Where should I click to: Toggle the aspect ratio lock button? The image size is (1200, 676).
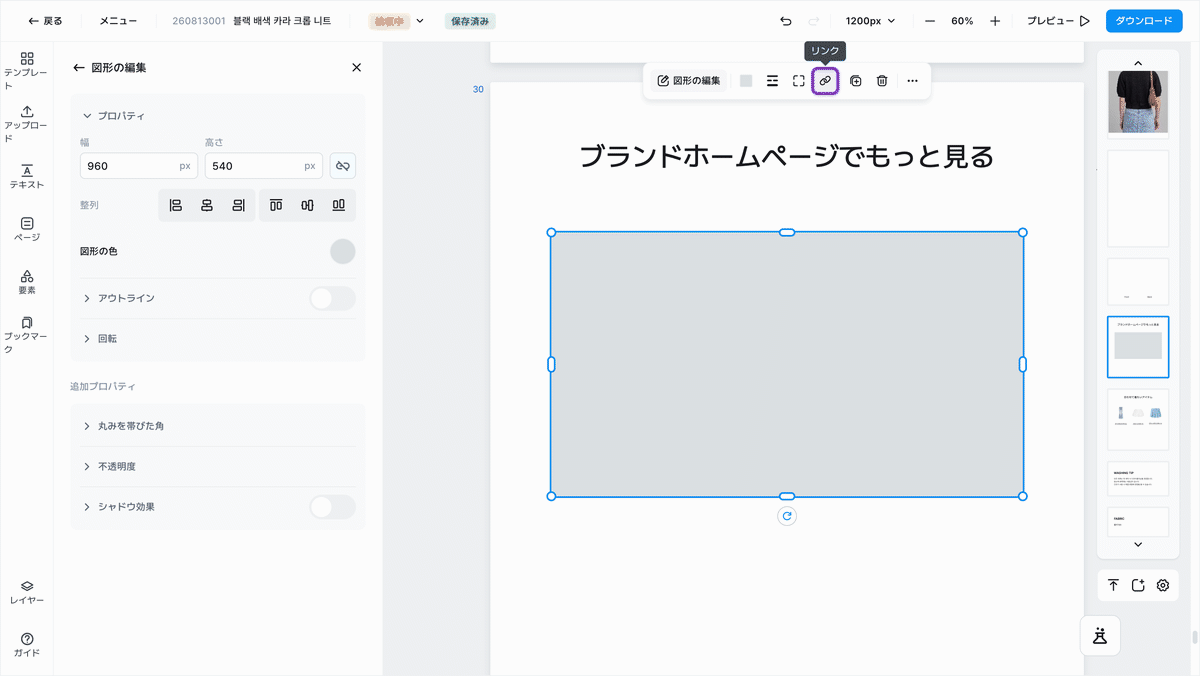343,166
